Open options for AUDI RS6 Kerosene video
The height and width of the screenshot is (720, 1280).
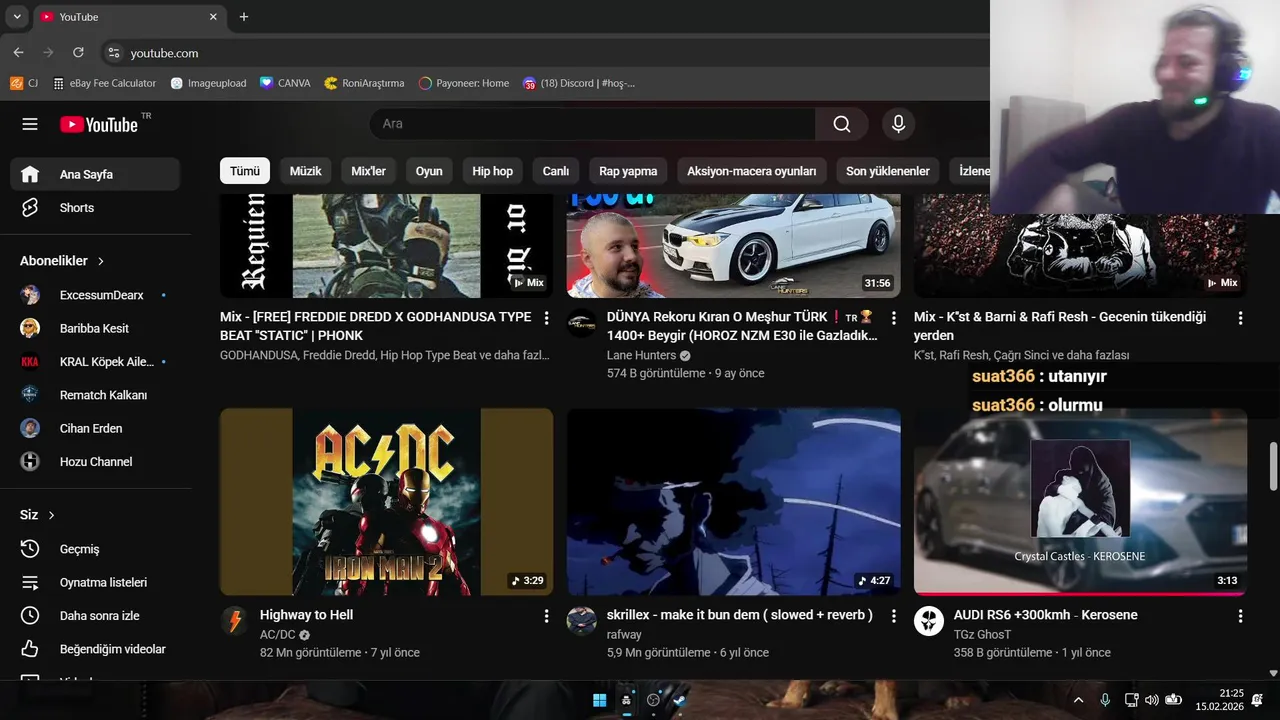click(1240, 616)
